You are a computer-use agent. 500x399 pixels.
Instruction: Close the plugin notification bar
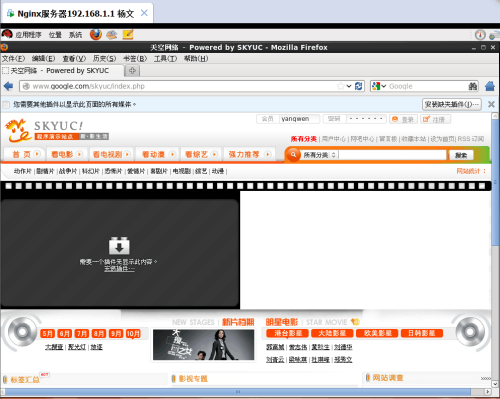pyautogui.click(x=491, y=104)
